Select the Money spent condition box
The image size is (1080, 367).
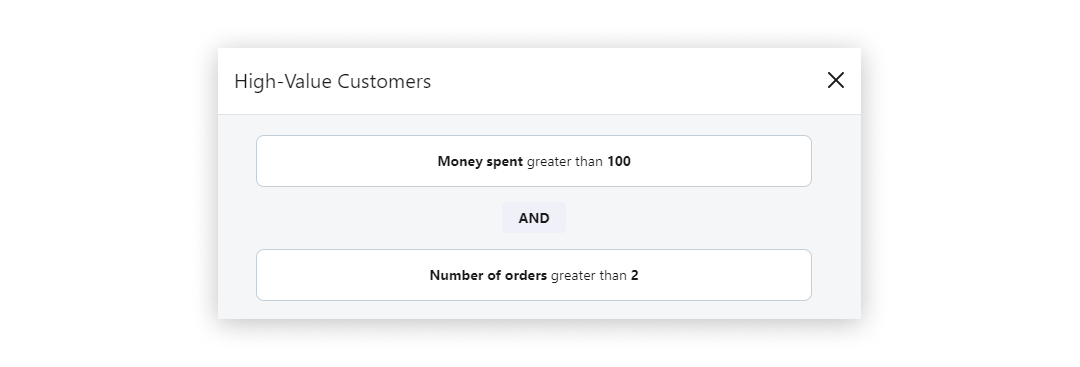coord(534,161)
